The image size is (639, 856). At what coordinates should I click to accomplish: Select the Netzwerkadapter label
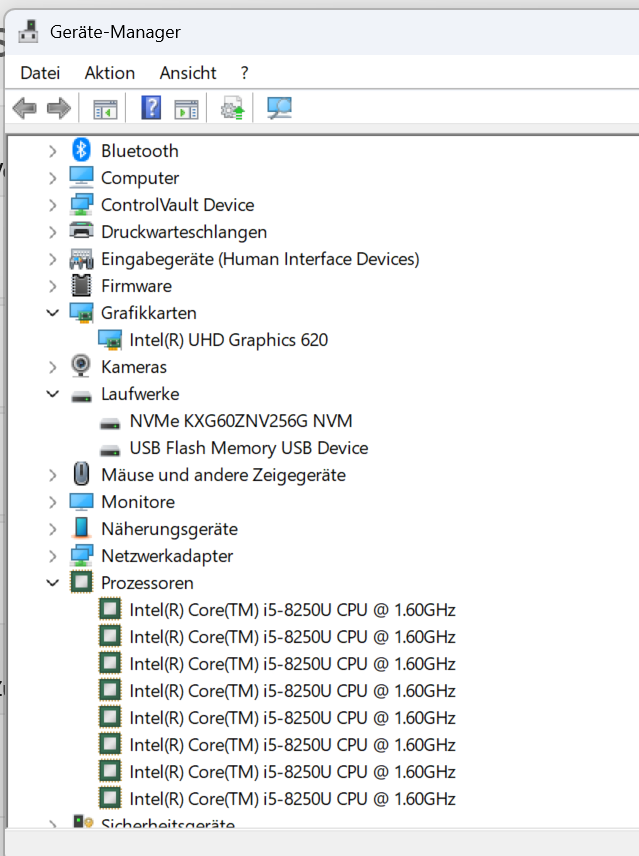167,556
